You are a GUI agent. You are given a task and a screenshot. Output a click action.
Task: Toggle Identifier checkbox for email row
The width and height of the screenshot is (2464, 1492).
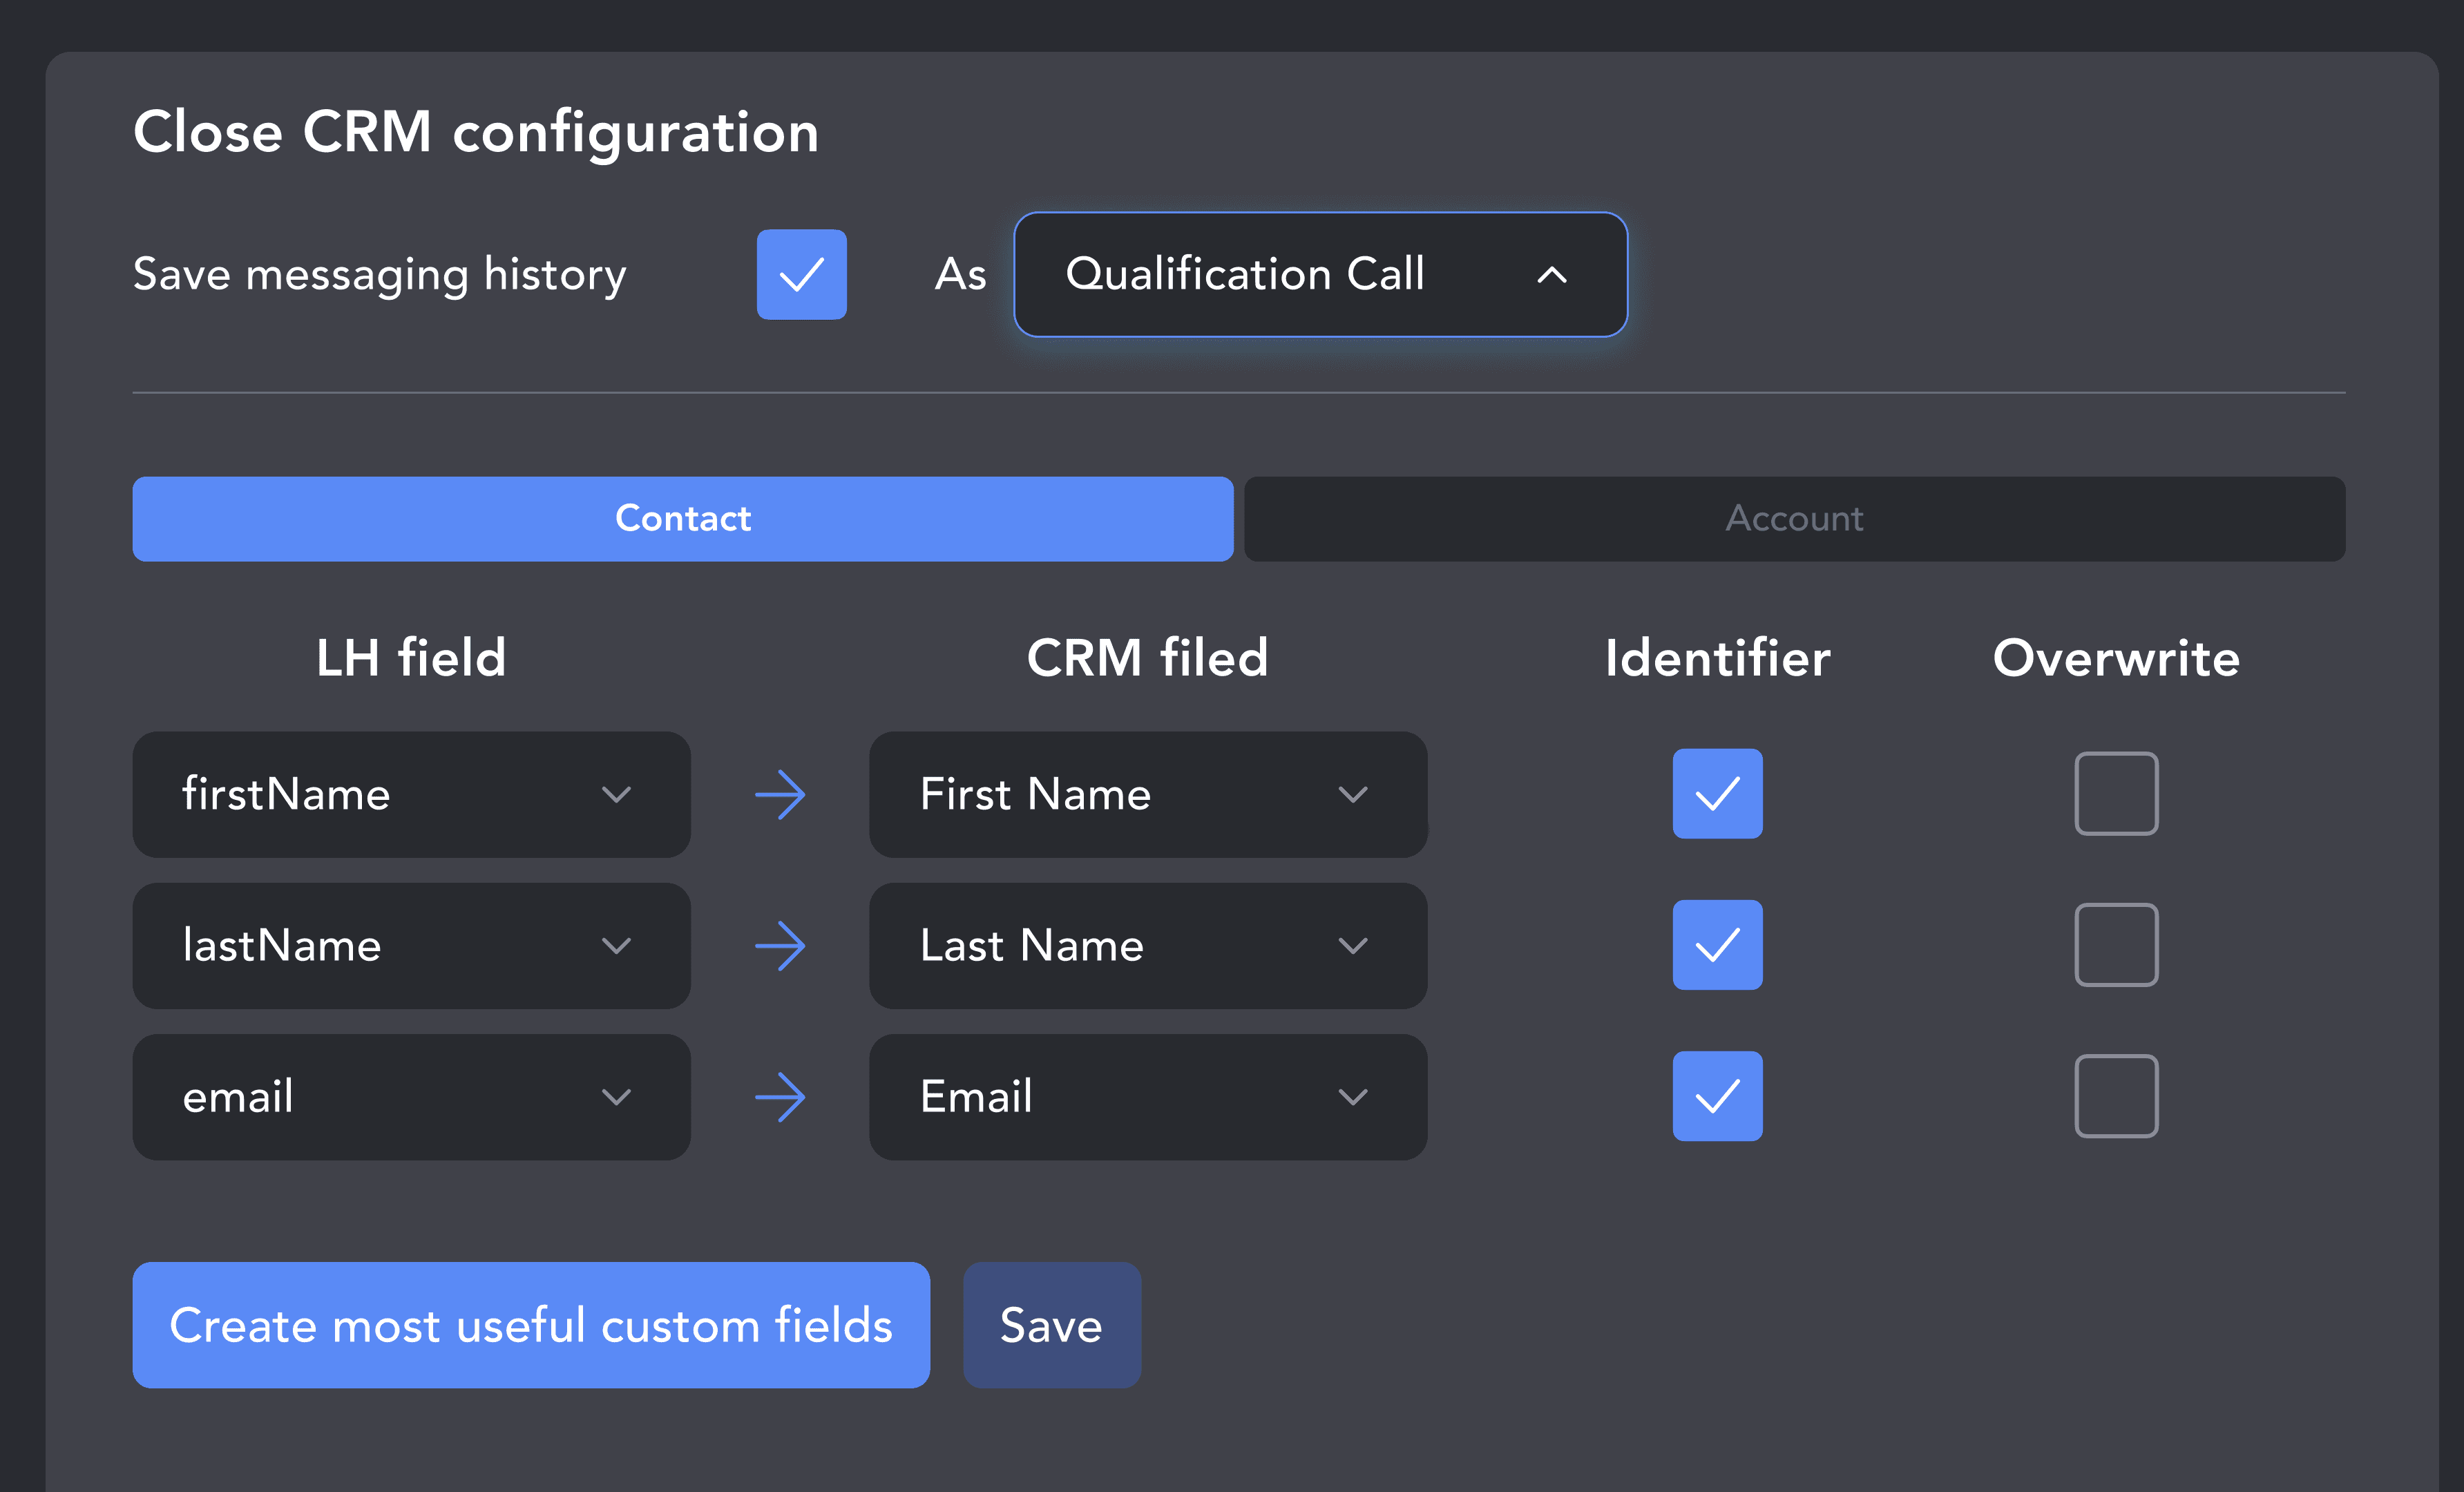pyautogui.click(x=1717, y=1095)
